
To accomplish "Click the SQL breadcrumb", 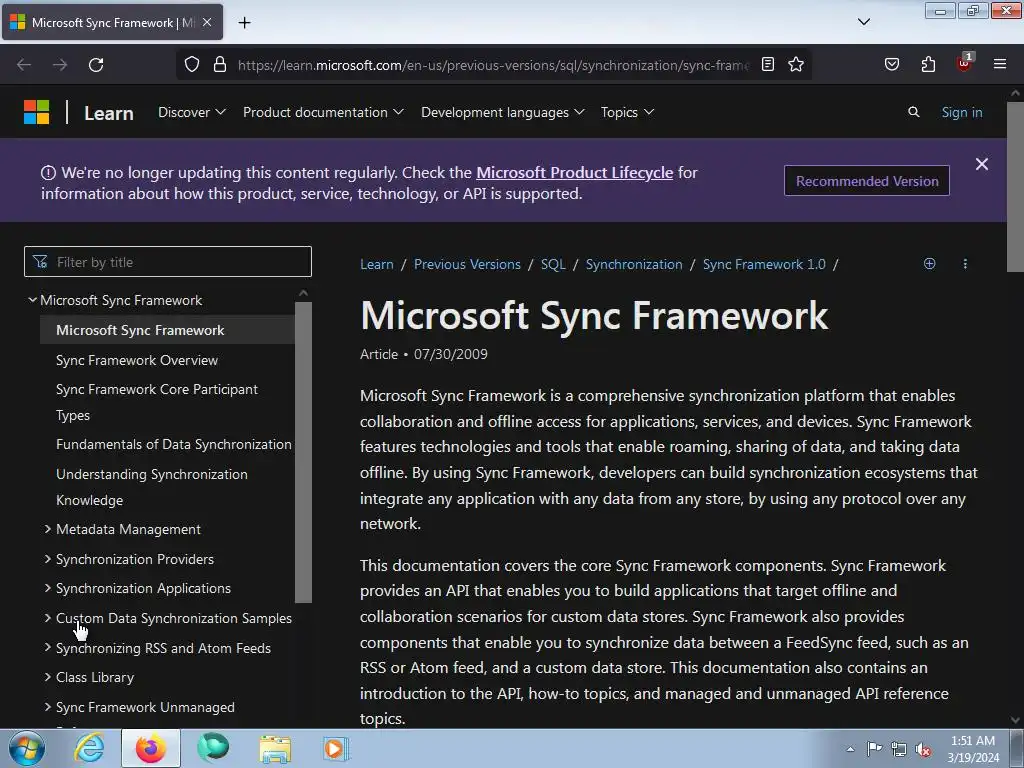I will (x=553, y=264).
